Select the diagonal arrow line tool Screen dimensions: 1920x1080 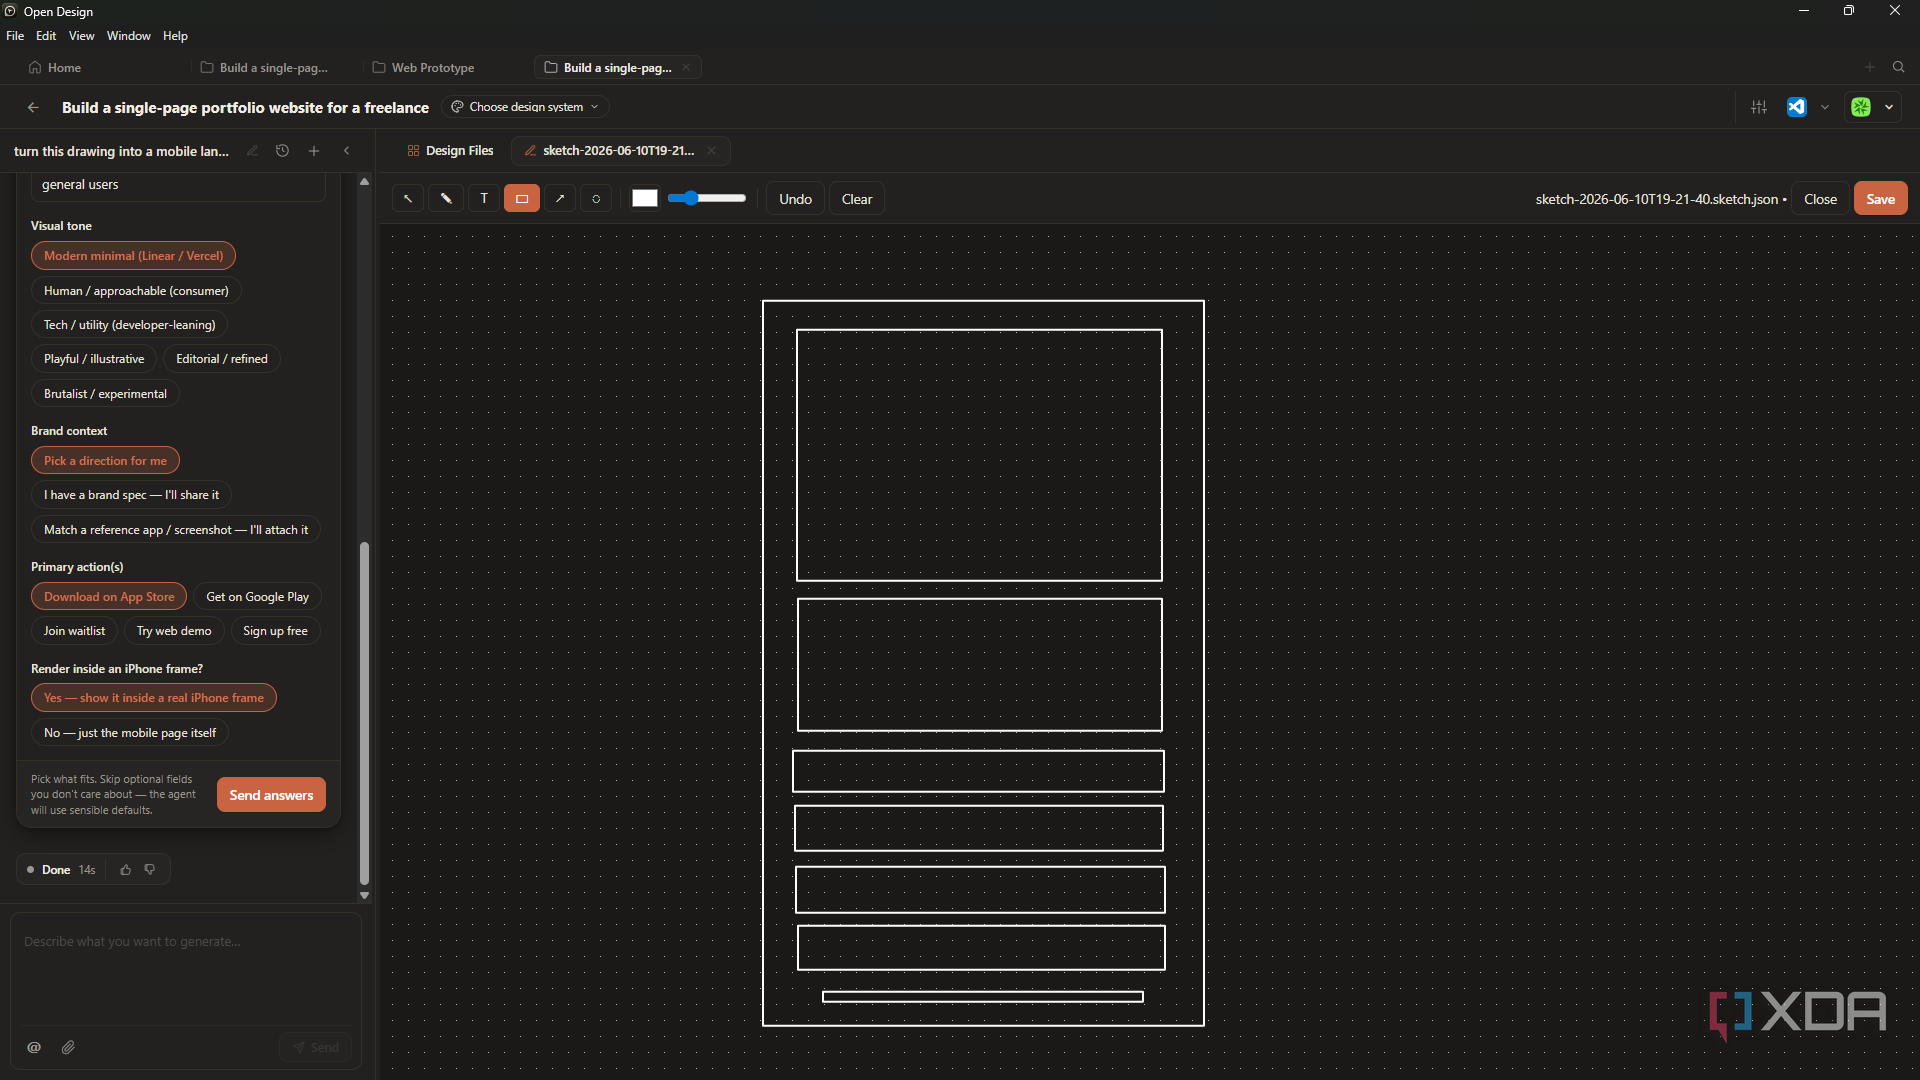[560, 198]
